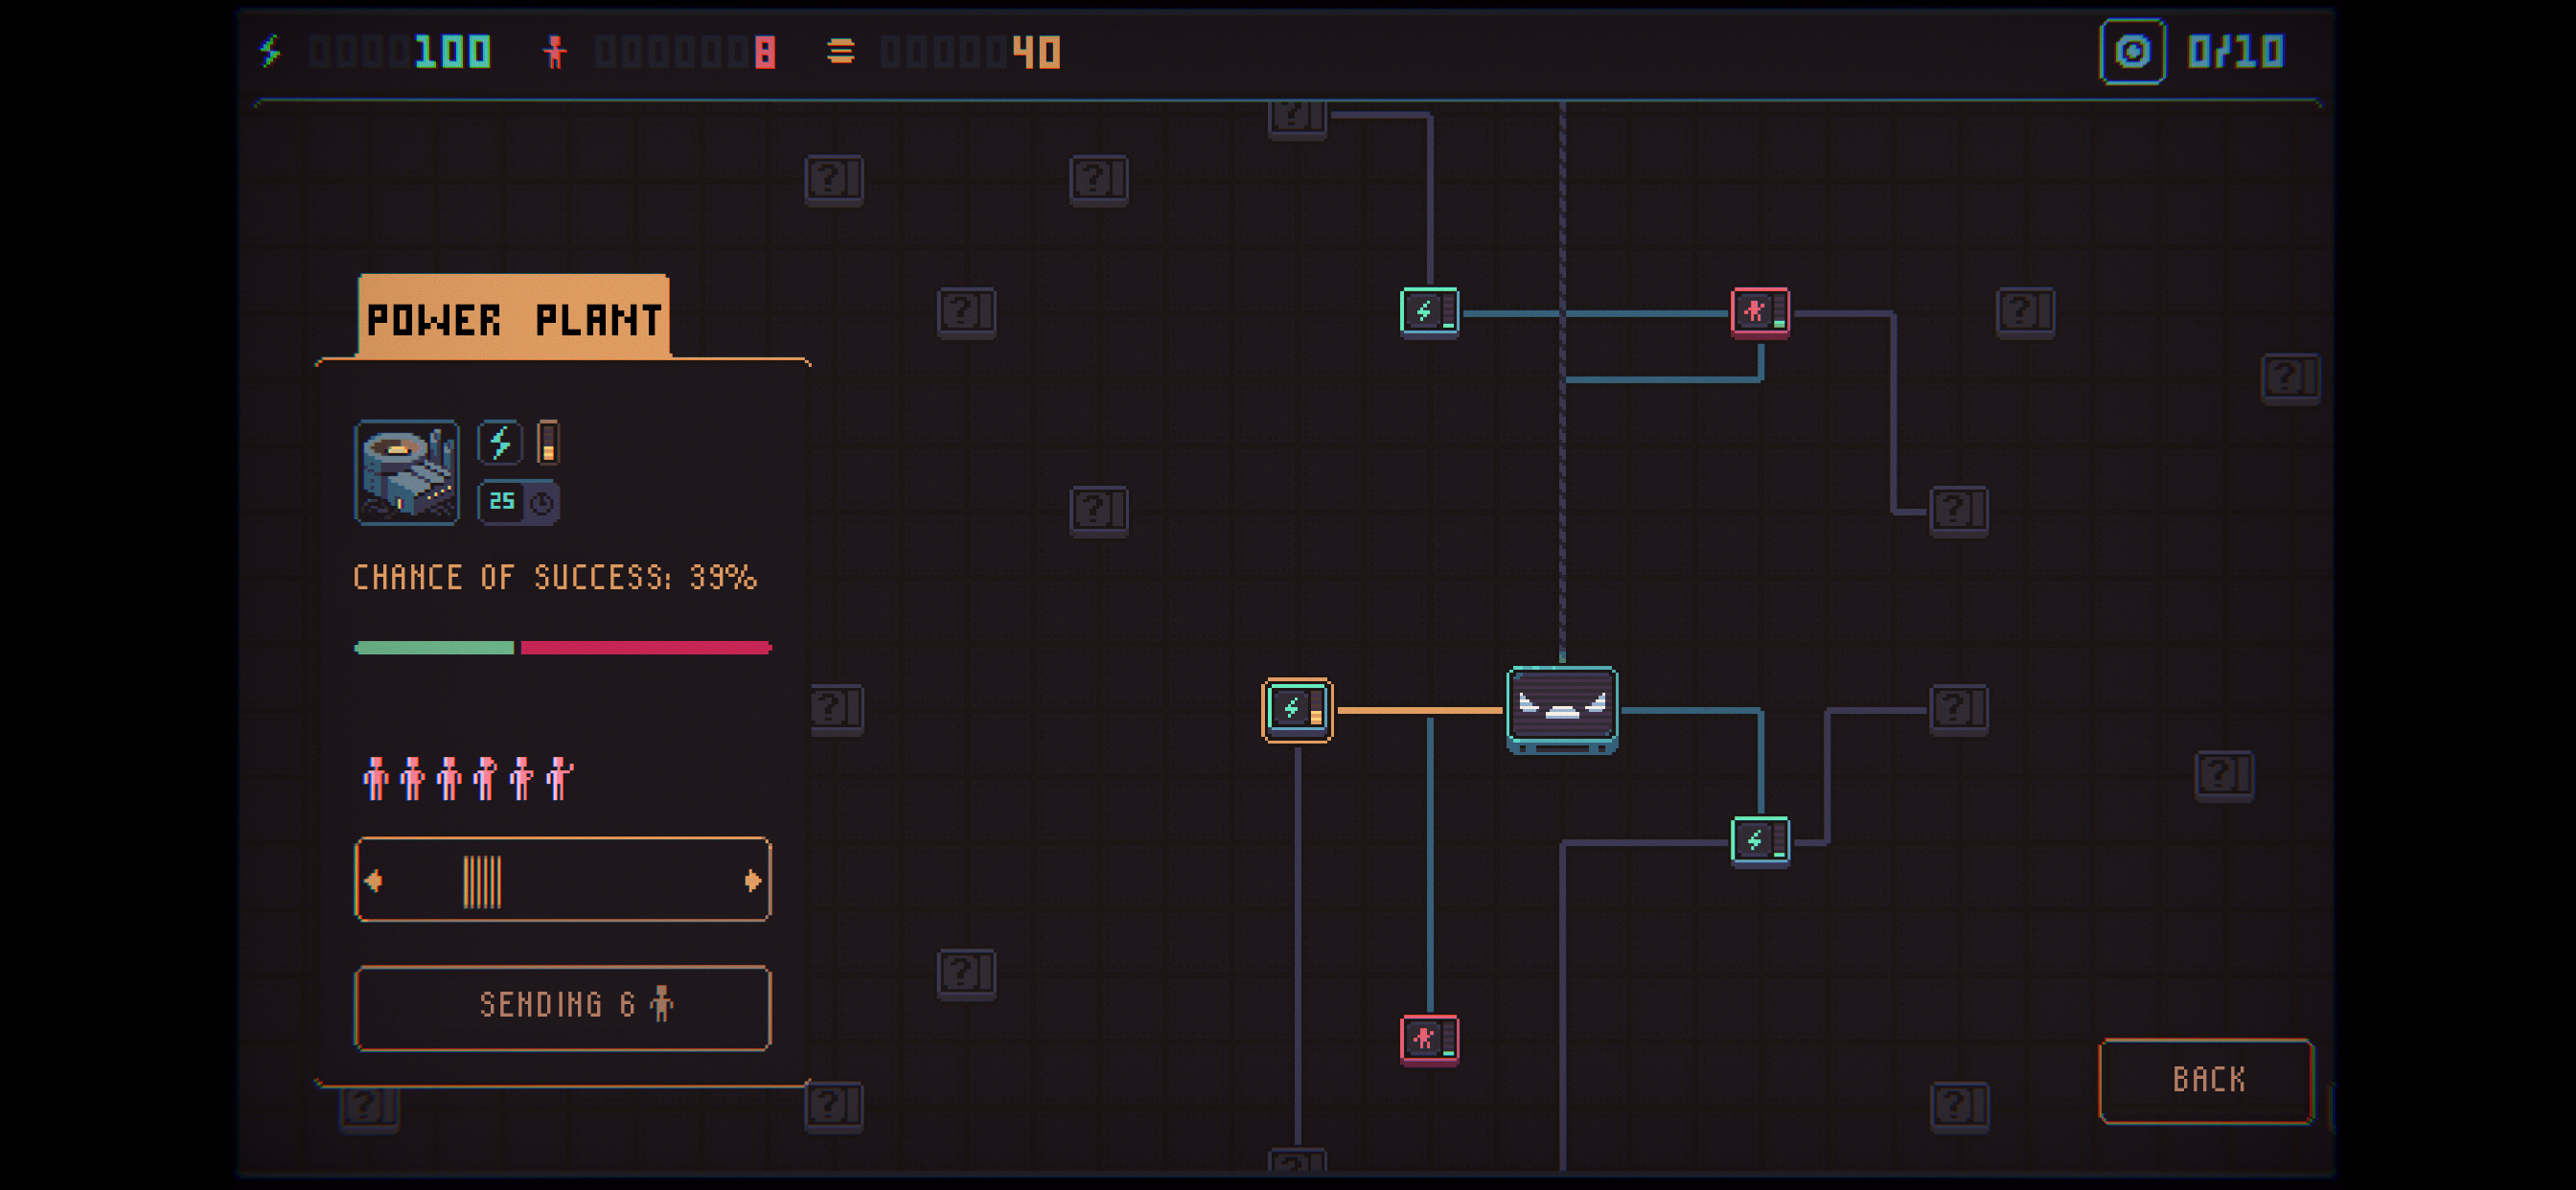This screenshot has width=2576, height=1190.
Task: Click the success chance progress bar
Action: click(563, 648)
